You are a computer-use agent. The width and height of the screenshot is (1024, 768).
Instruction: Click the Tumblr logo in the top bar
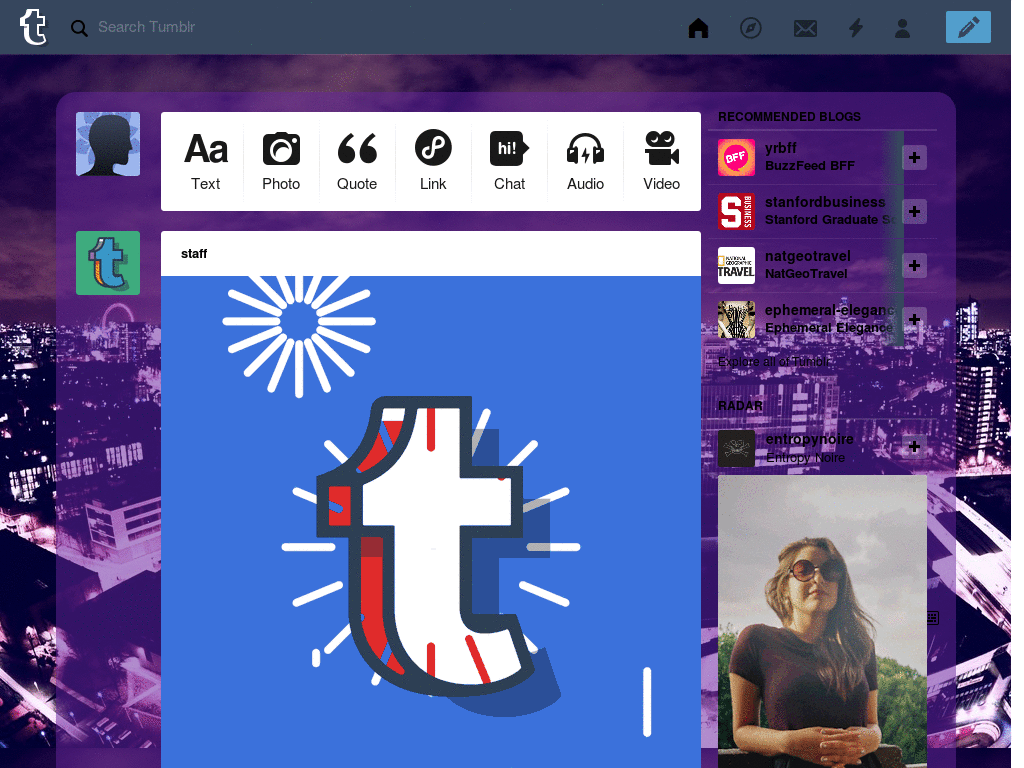tap(33, 27)
